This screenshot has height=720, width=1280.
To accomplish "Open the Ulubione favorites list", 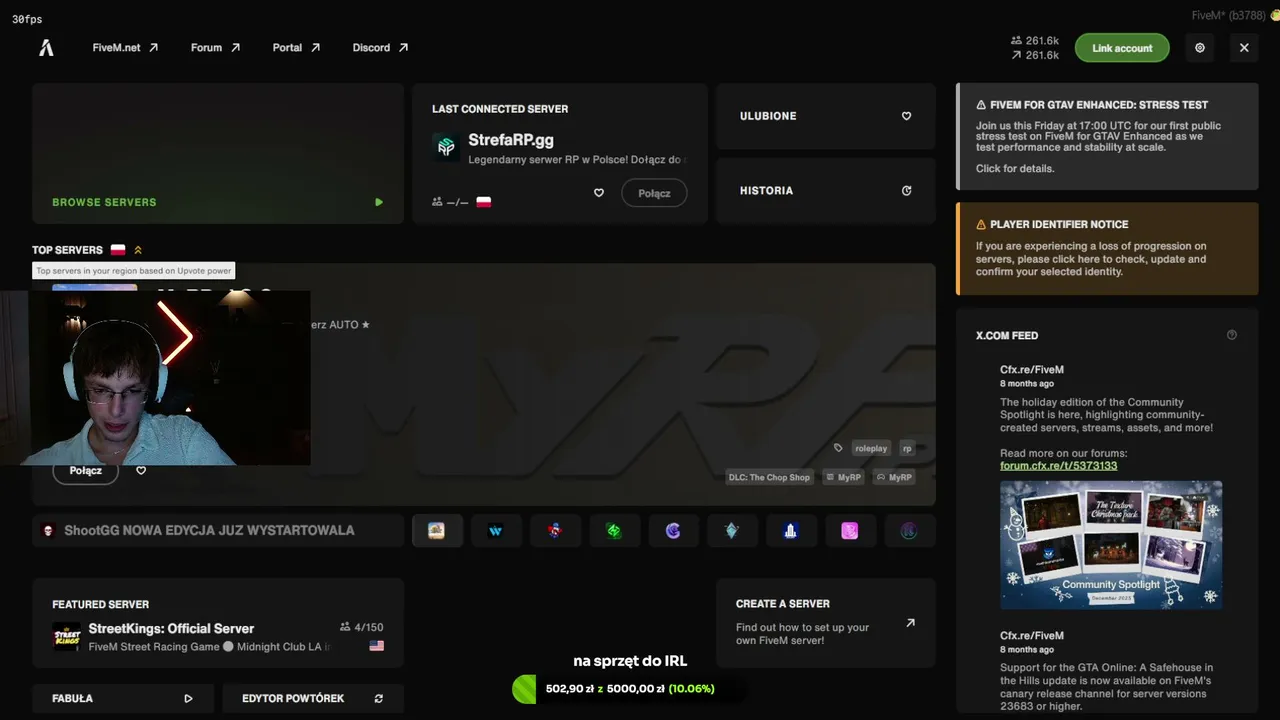I will 826,116.
